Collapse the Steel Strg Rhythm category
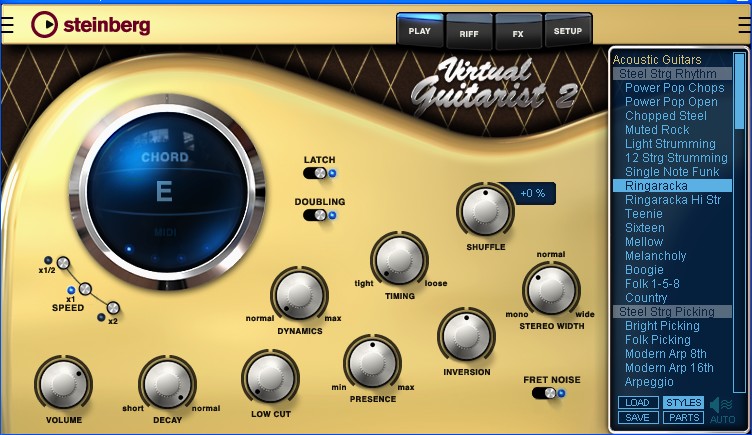 [x=672, y=73]
